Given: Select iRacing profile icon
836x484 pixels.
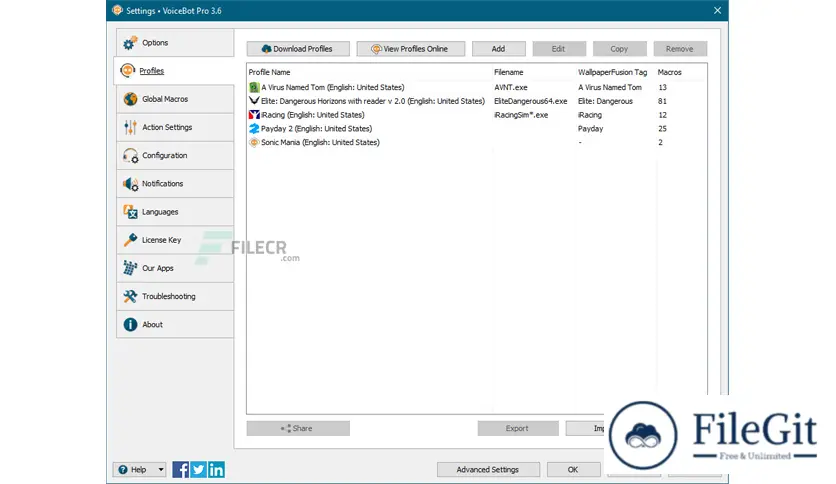Looking at the screenshot, I should pos(254,115).
